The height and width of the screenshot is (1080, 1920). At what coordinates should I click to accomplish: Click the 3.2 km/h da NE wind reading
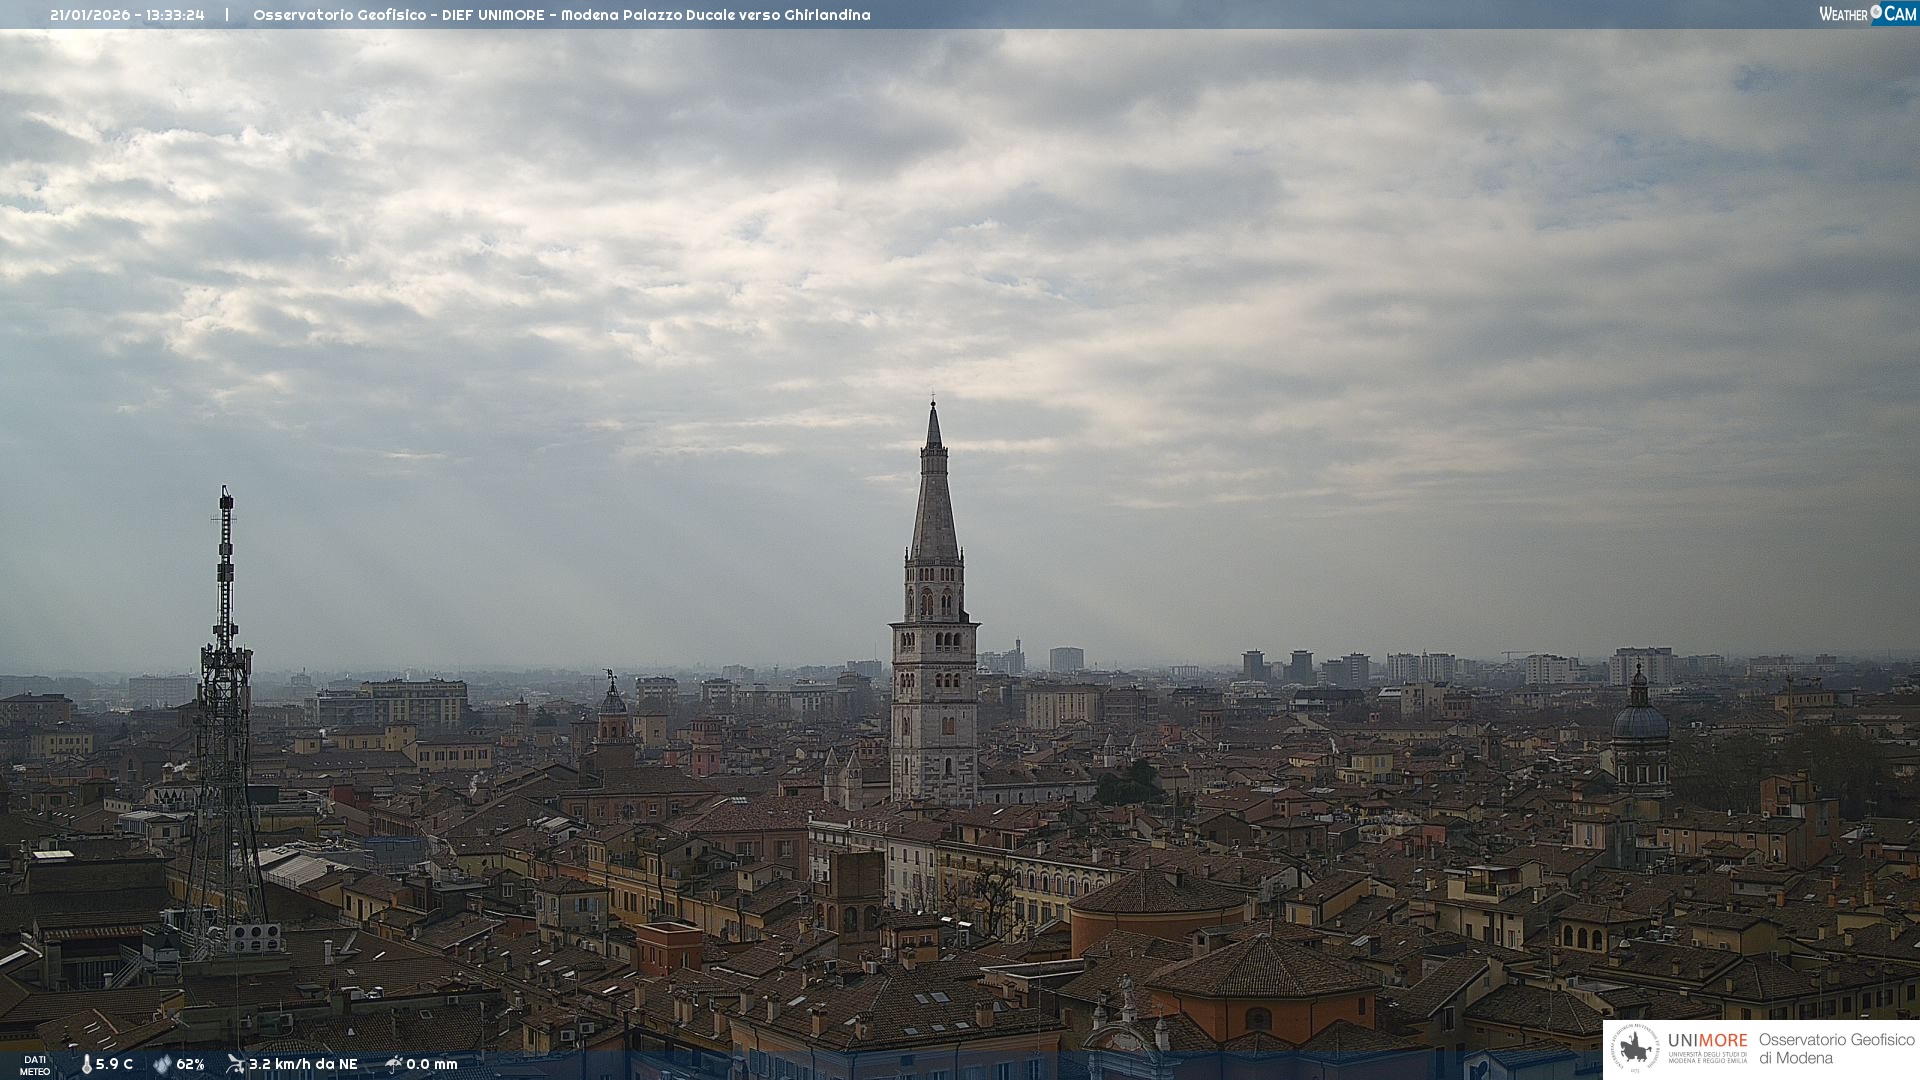[303, 1064]
